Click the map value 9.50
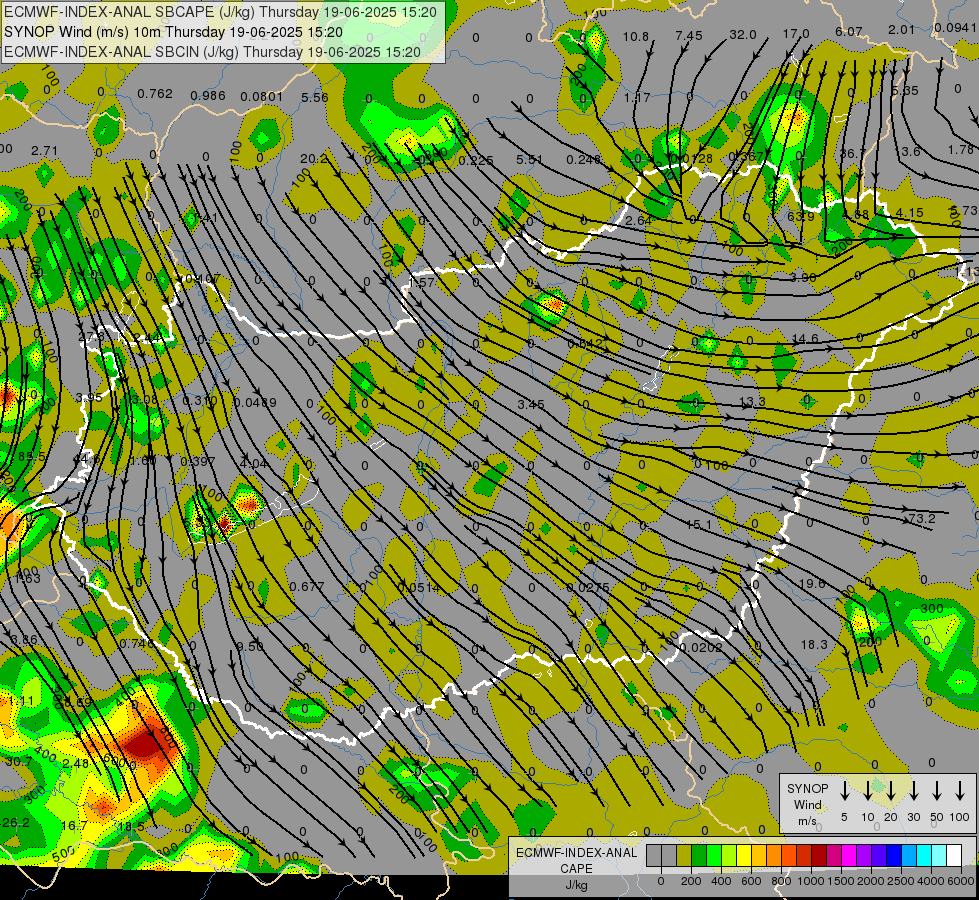This screenshot has height=900, width=979. tap(250, 647)
